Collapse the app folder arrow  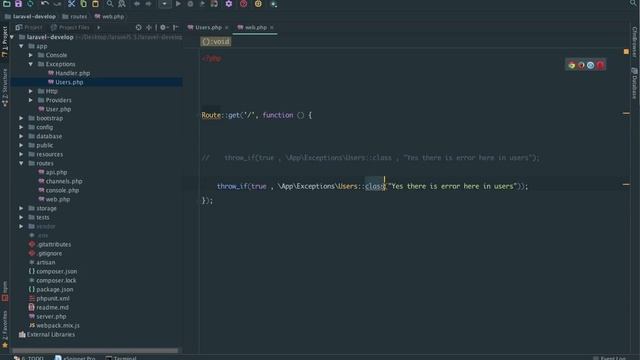point(21,46)
